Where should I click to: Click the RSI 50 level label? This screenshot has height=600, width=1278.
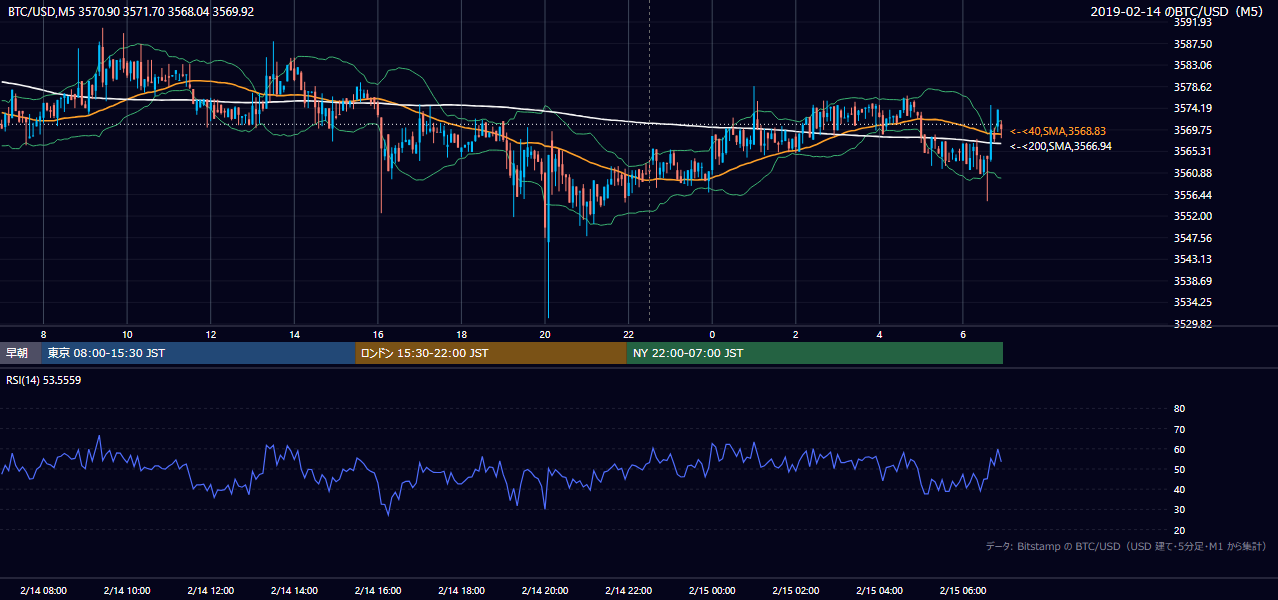pos(1179,470)
